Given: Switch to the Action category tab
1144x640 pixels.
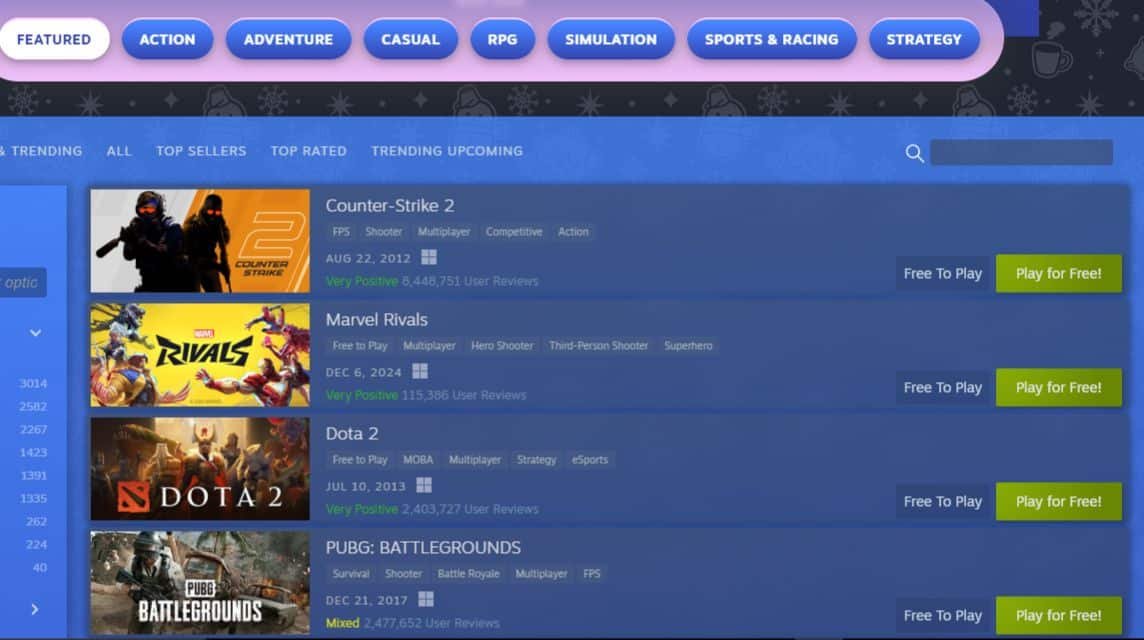Looking at the screenshot, I should pyautogui.click(x=167, y=40).
